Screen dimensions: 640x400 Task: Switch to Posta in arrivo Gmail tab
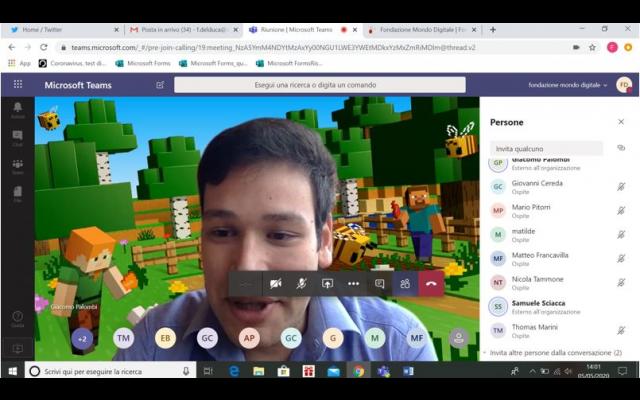click(x=182, y=30)
